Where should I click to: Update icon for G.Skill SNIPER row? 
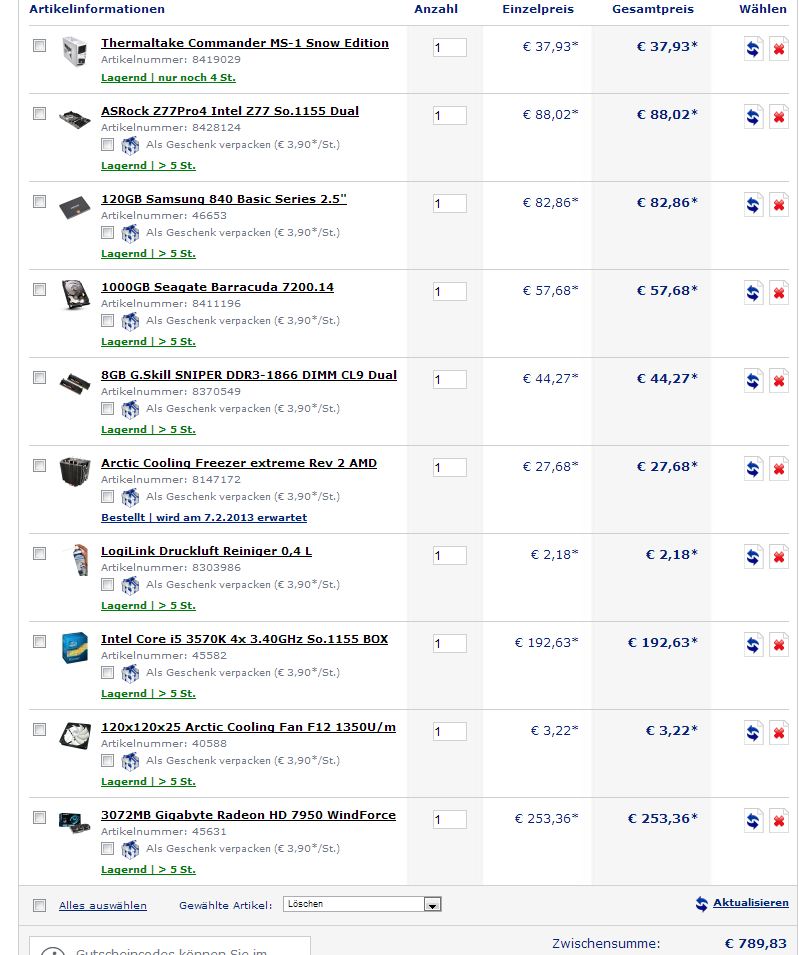click(x=753, y=381)
